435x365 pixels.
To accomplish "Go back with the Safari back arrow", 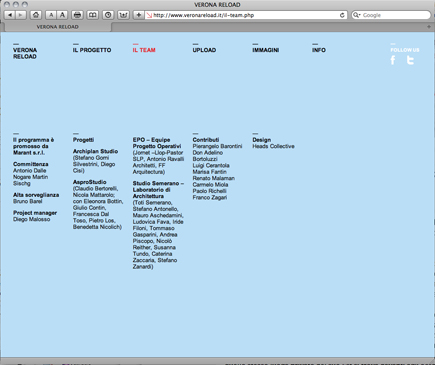I will pos(10,15).
